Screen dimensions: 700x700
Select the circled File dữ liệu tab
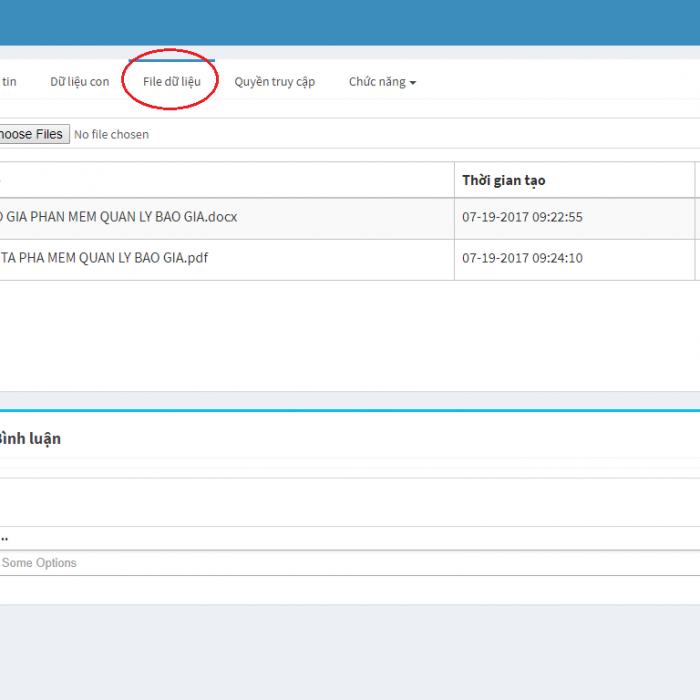click(171, 82)
